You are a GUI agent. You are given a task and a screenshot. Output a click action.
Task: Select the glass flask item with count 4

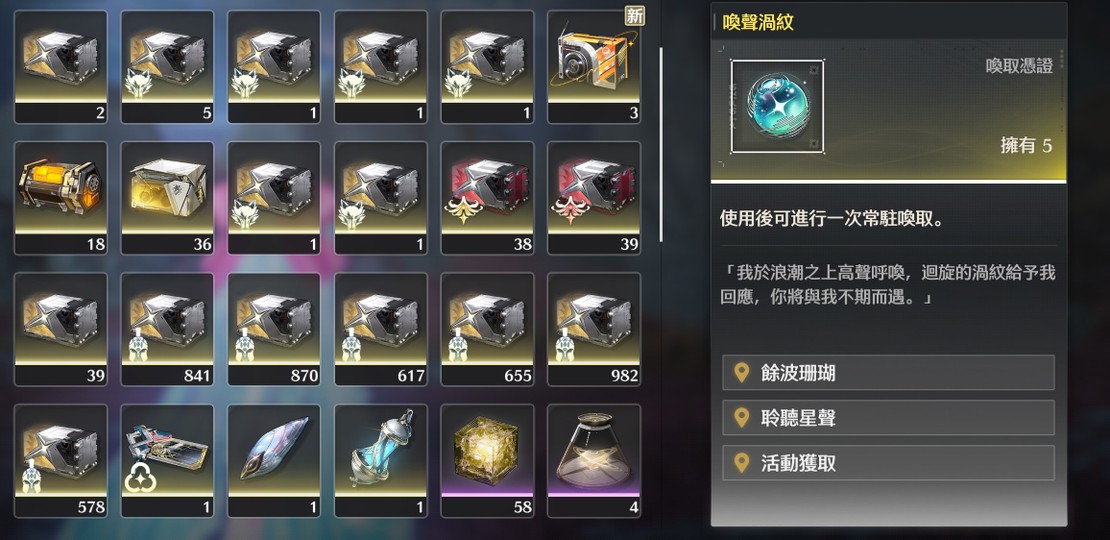(594, 461)
